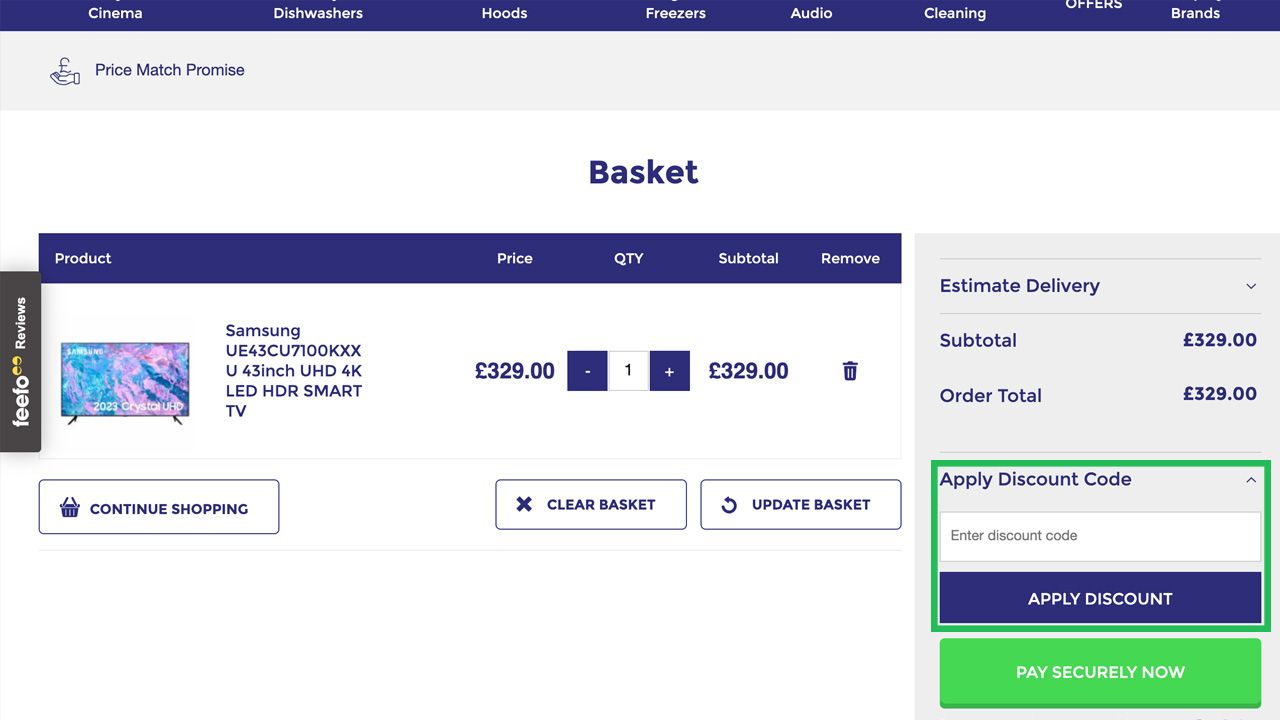Open the Hoods menu item

click(504, 13)
